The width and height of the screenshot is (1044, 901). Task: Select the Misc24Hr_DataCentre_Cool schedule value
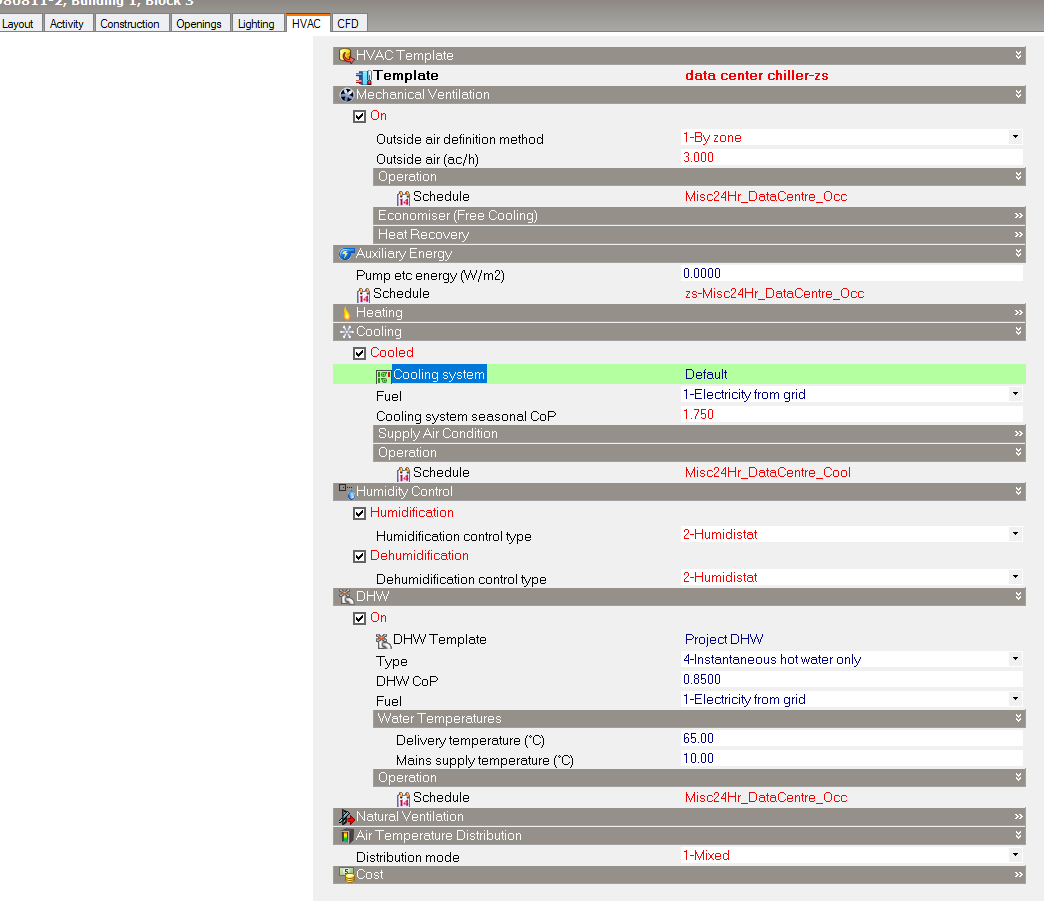[x=767, y=472]
